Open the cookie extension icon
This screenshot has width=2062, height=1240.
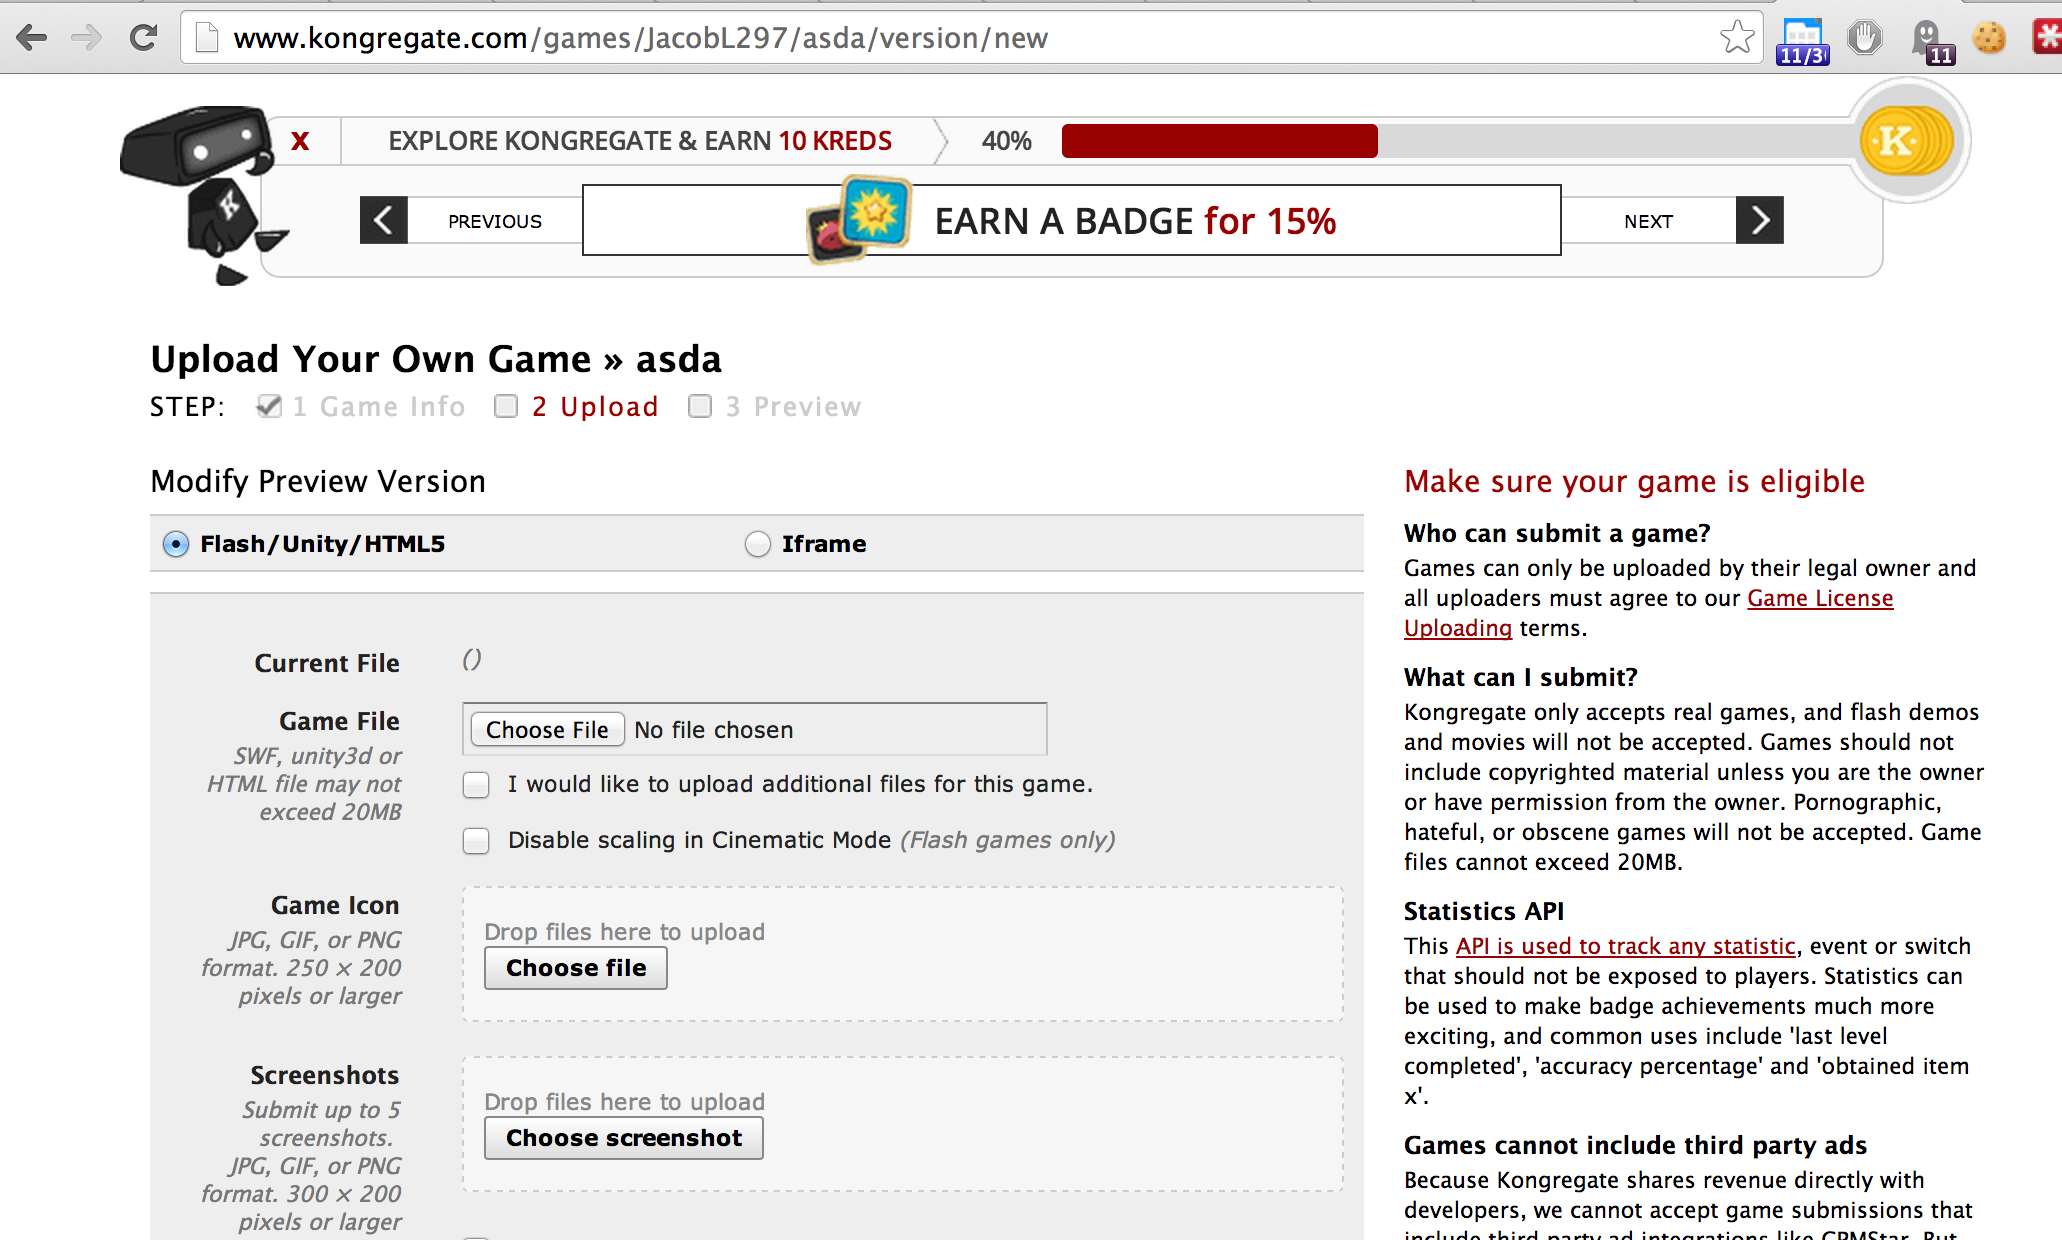pos(1989,38)
